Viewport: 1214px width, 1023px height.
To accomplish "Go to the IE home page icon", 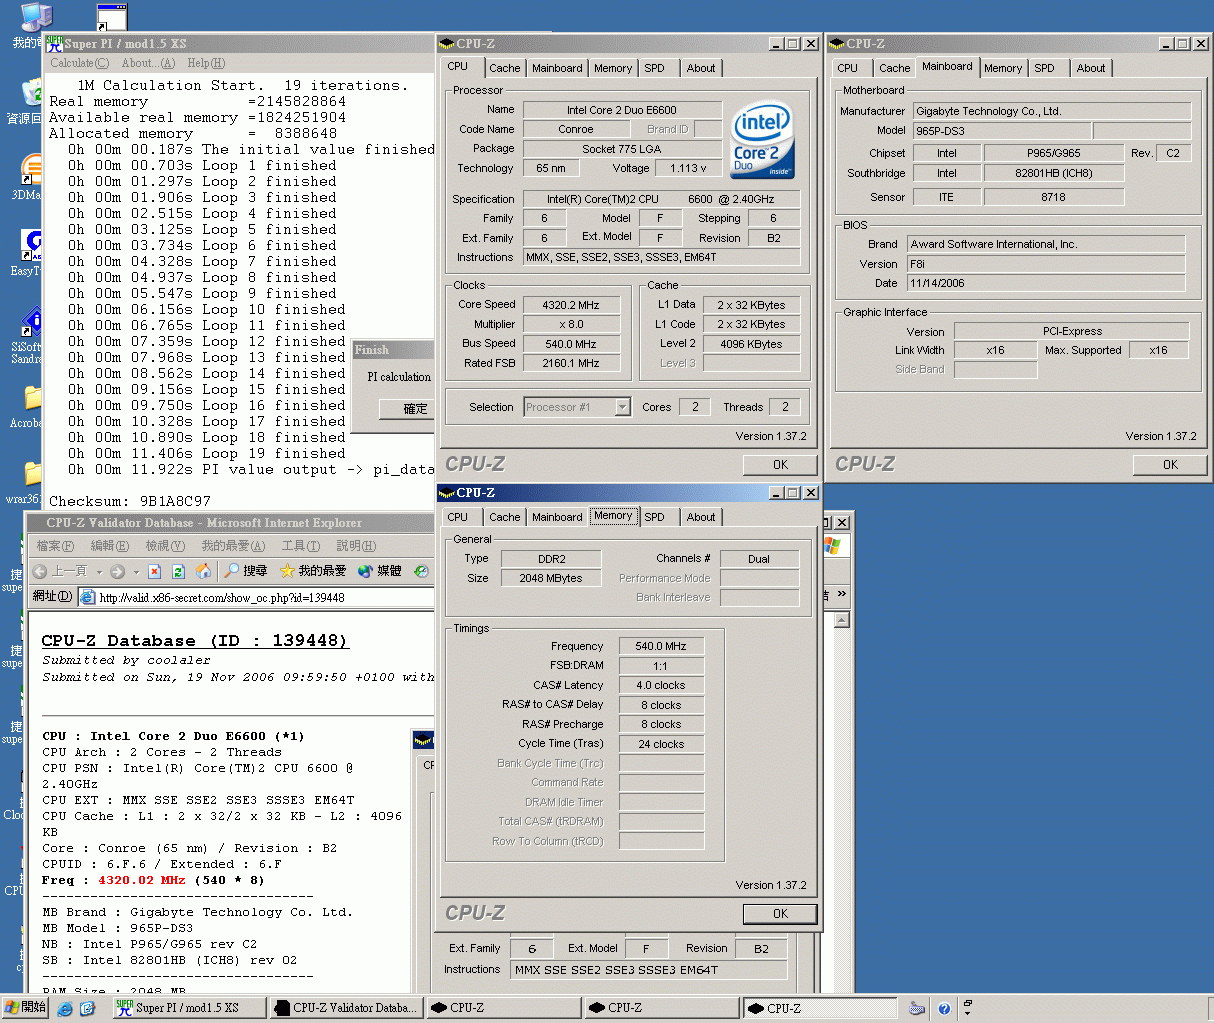I will (x=203, y=571).
